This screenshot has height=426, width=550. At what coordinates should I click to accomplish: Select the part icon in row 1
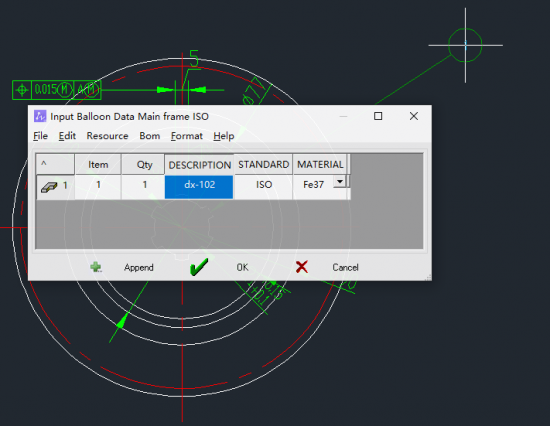49,187
